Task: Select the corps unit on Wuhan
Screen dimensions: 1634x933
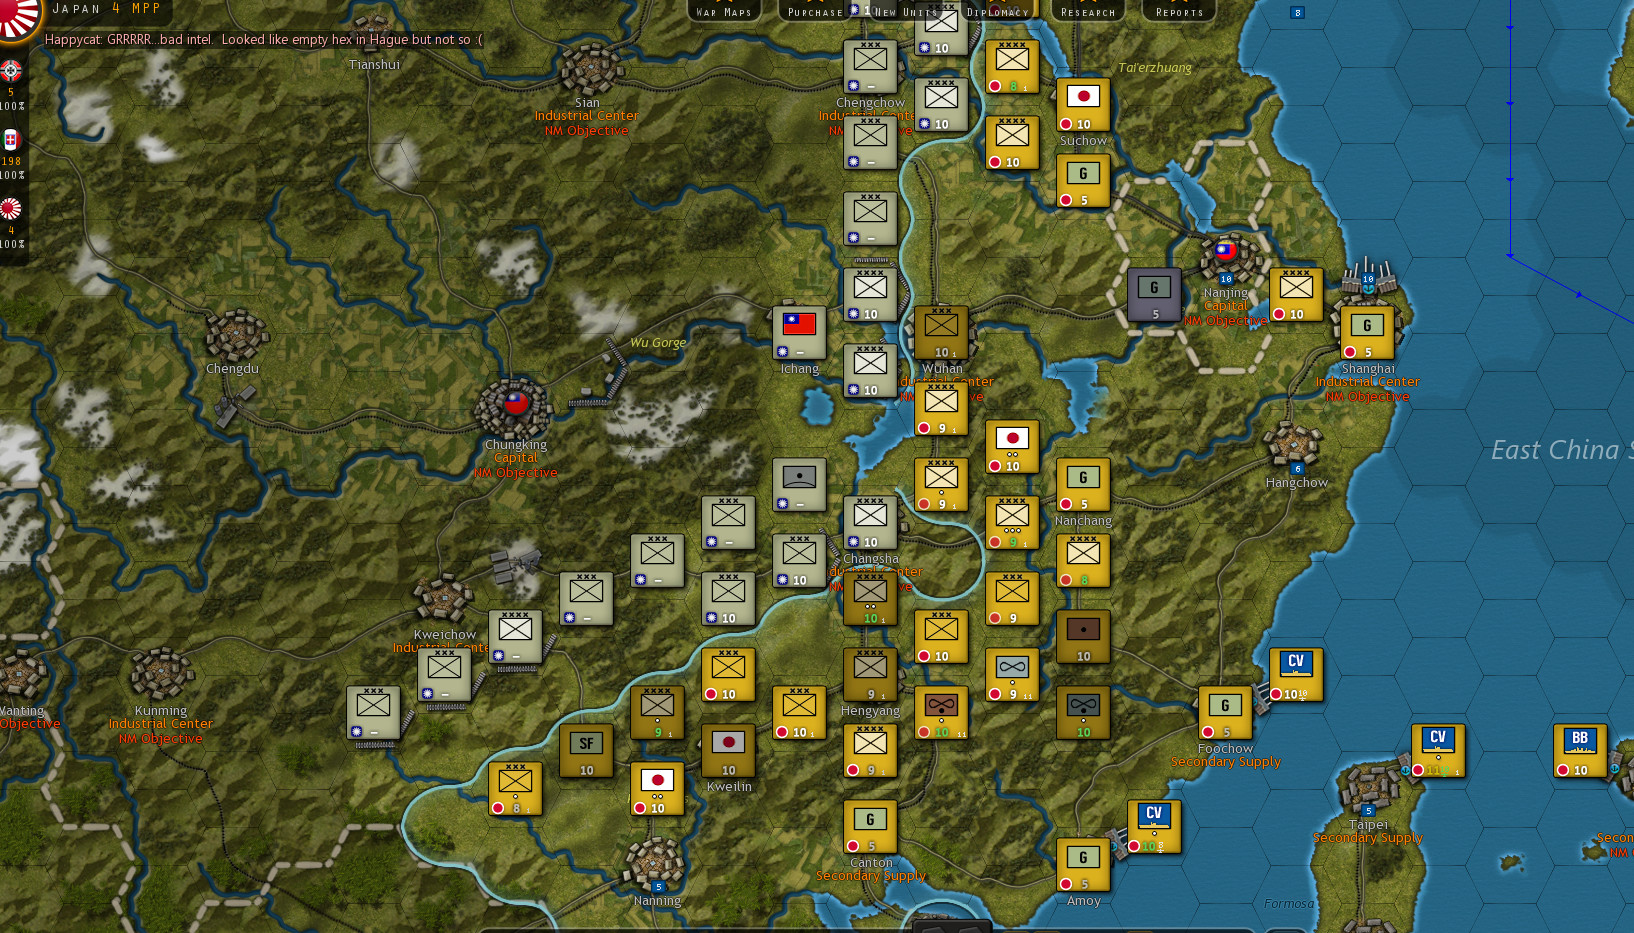Action: pyautogui.click(x=941, y=333)
